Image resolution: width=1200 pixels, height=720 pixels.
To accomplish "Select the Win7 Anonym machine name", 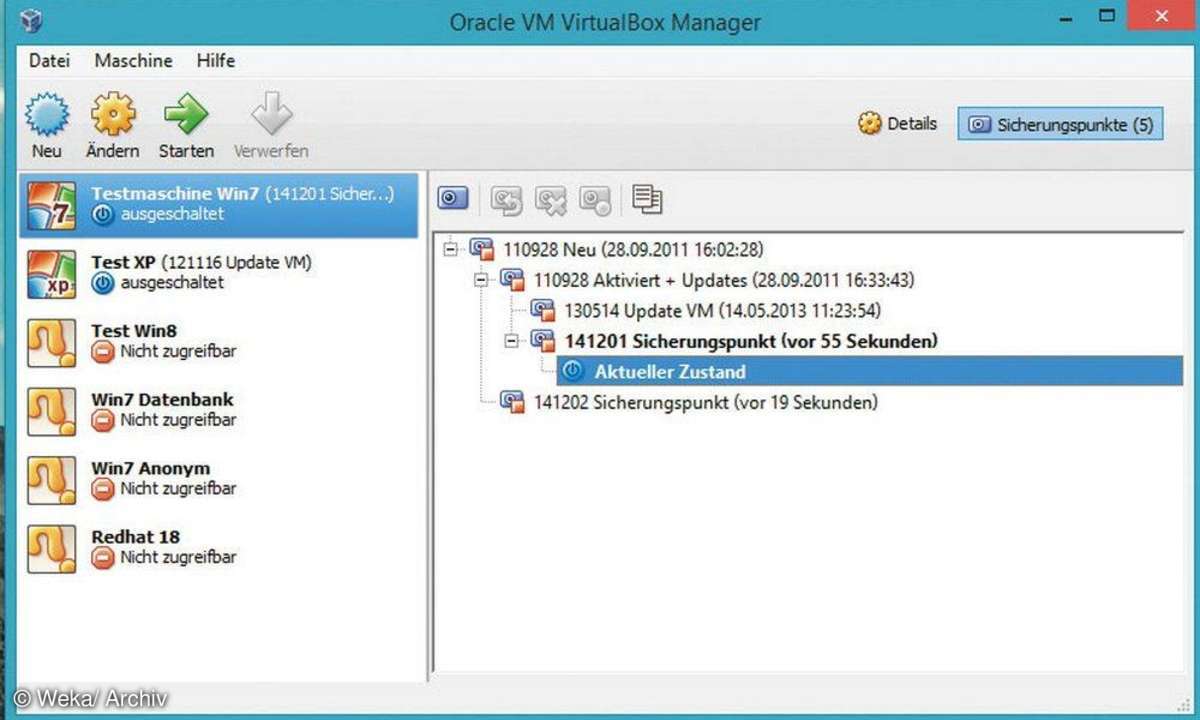I will point(150,468).
